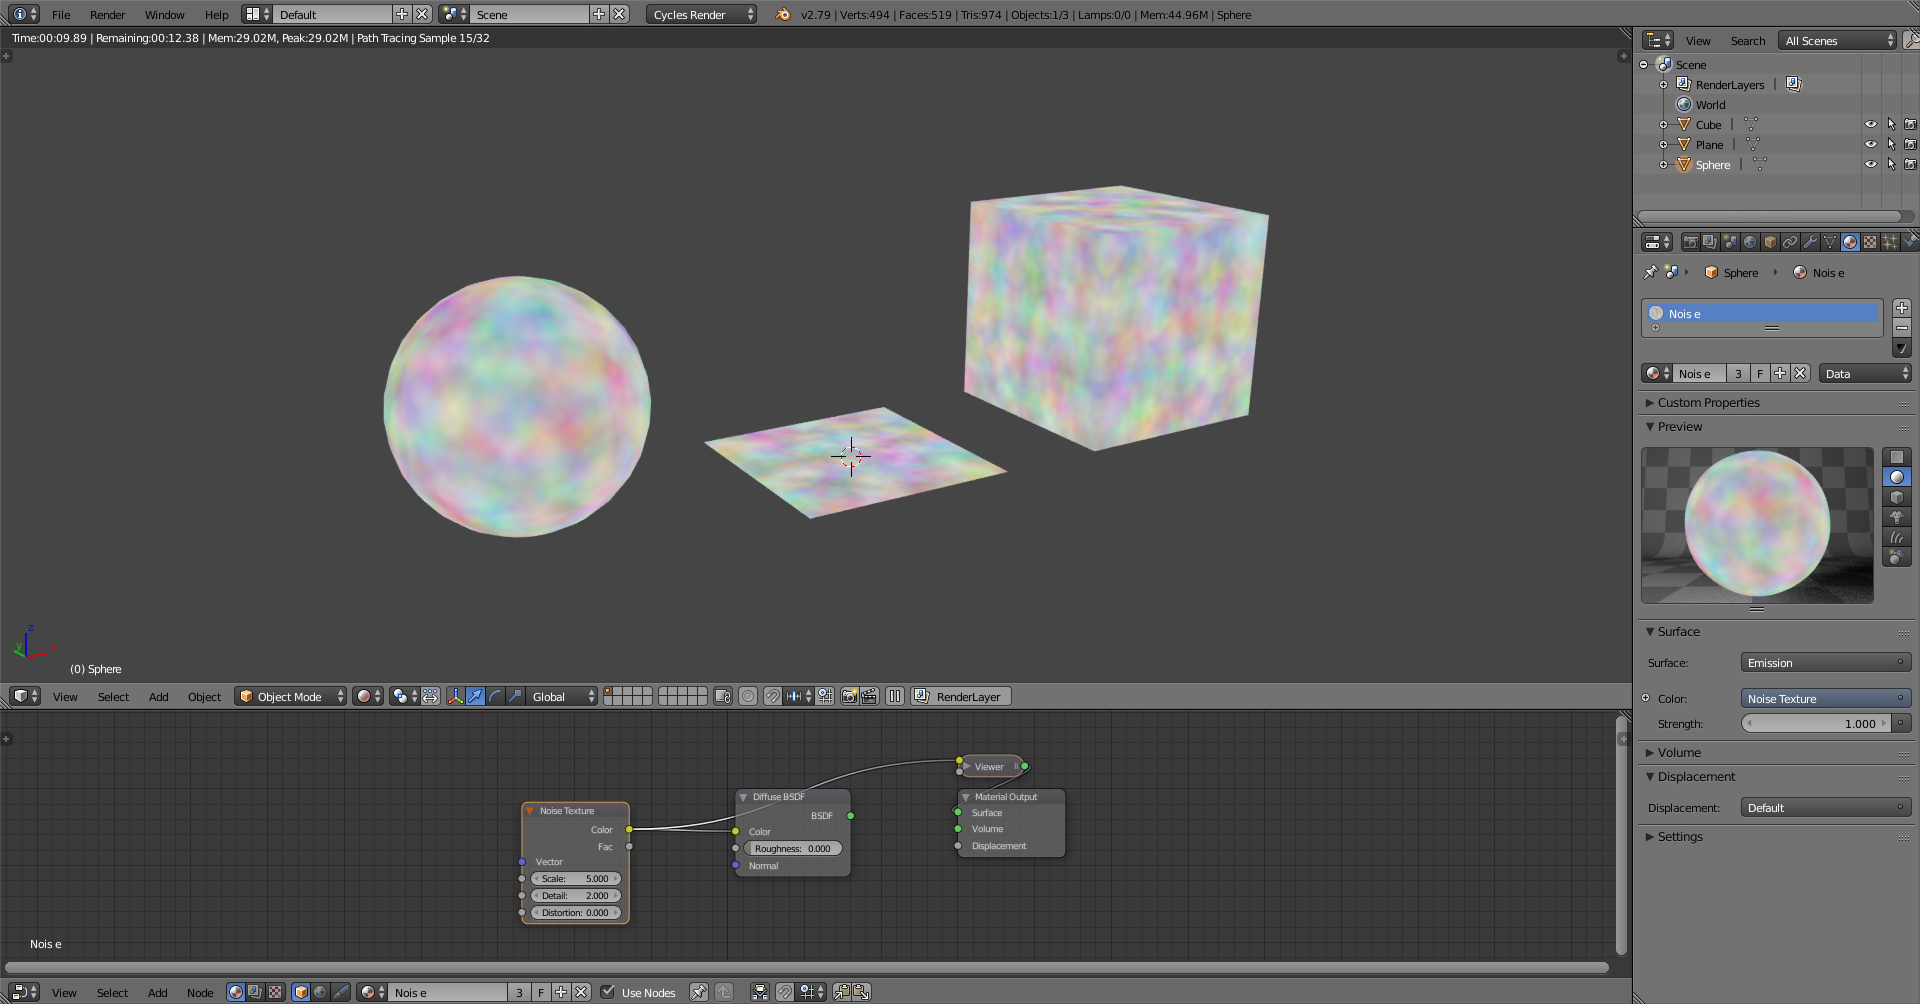This screenshot has height=1004, width=1920.
Task: Open the Particles properties tab
Action: point(1890,242)
